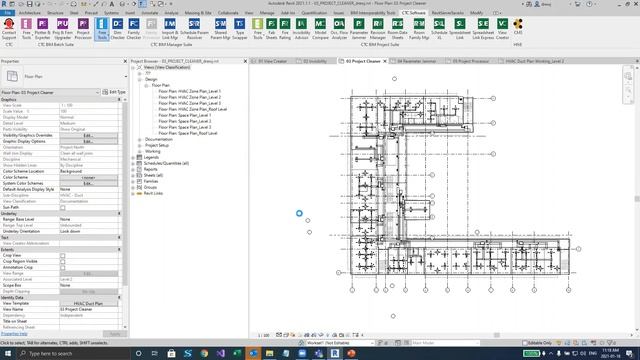This screenshot has height=360, width=640.
Task: Open the File menu tab
Action: 7,13
